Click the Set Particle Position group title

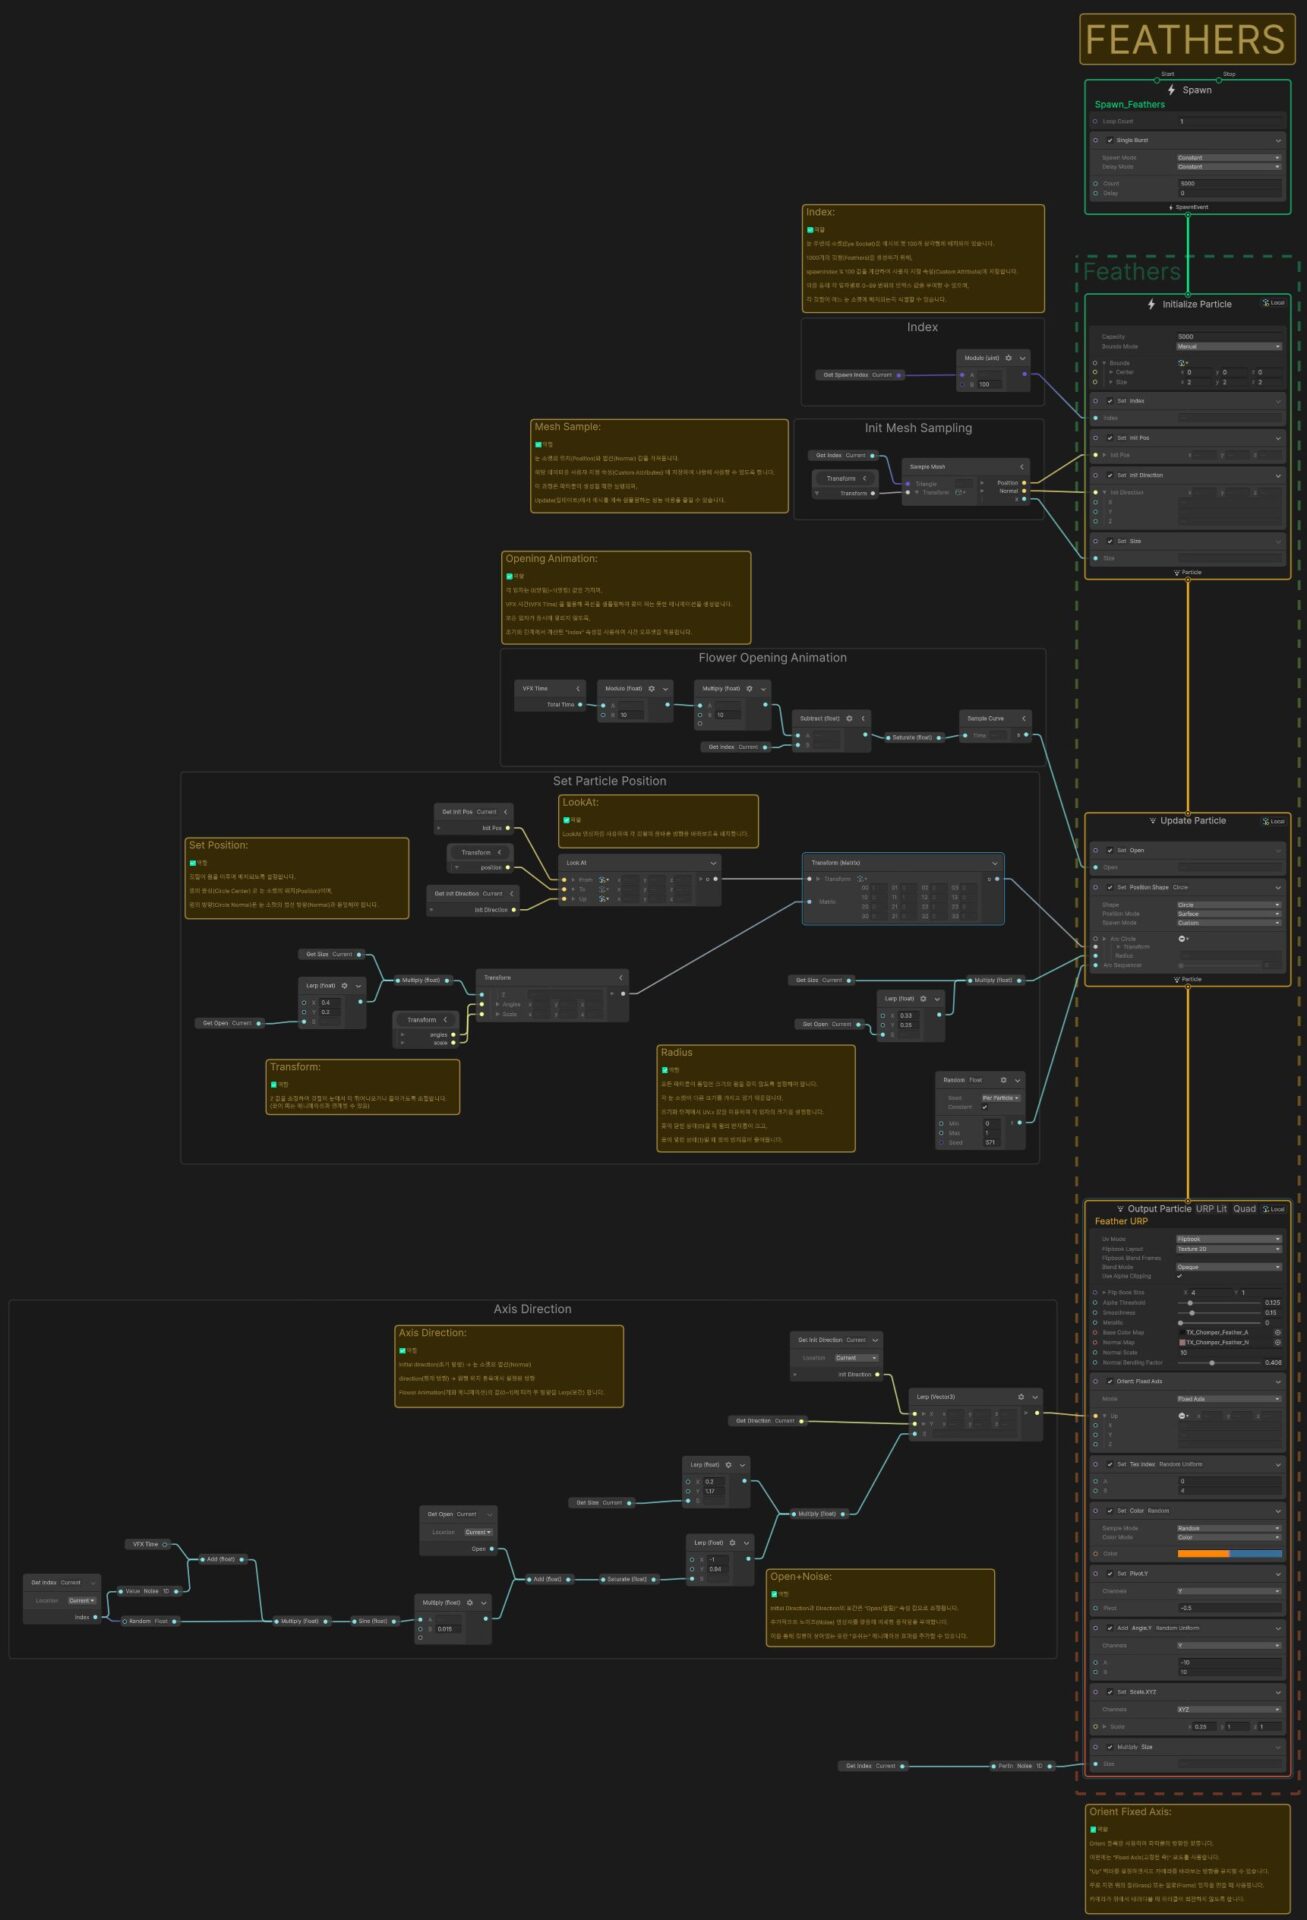pyautogui.click(x=609, y=781)
